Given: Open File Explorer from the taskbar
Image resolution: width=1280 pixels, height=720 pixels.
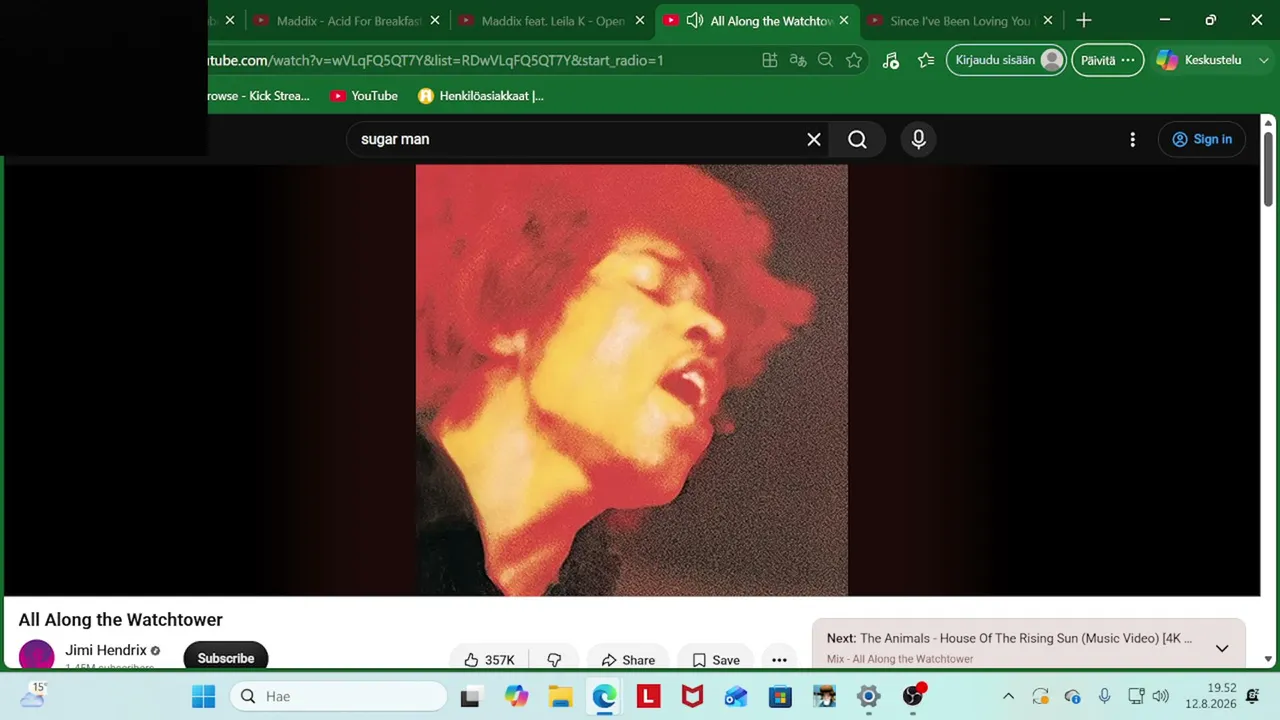Looking at the screenshot, I should tap(560, 696).
